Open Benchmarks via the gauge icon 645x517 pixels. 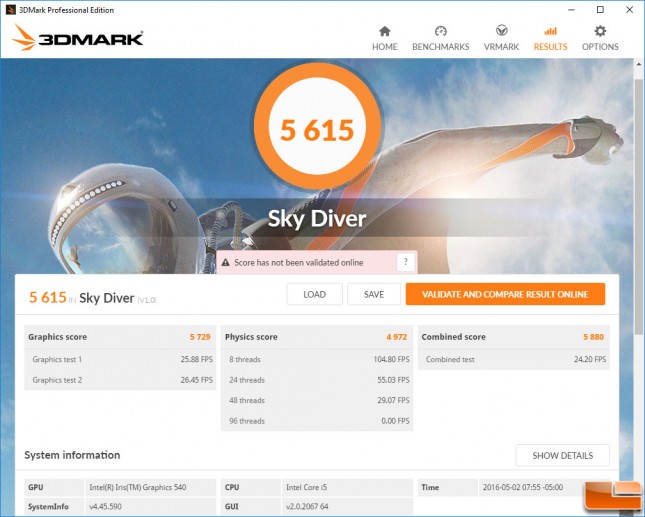coord(441,31)
